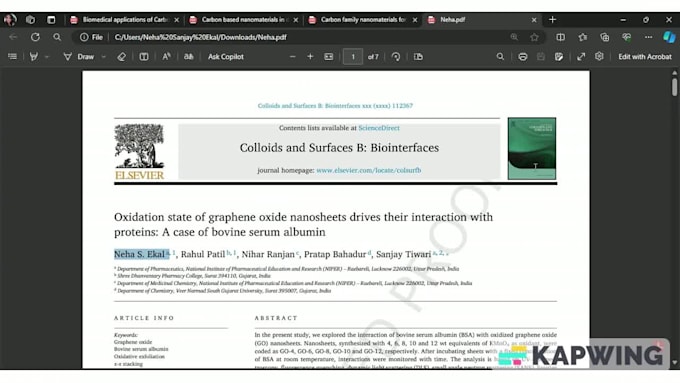This screenshot has width=680, height=383.
Task: Expand the Draw options dropdown arrow
Action: coord(103,57)
